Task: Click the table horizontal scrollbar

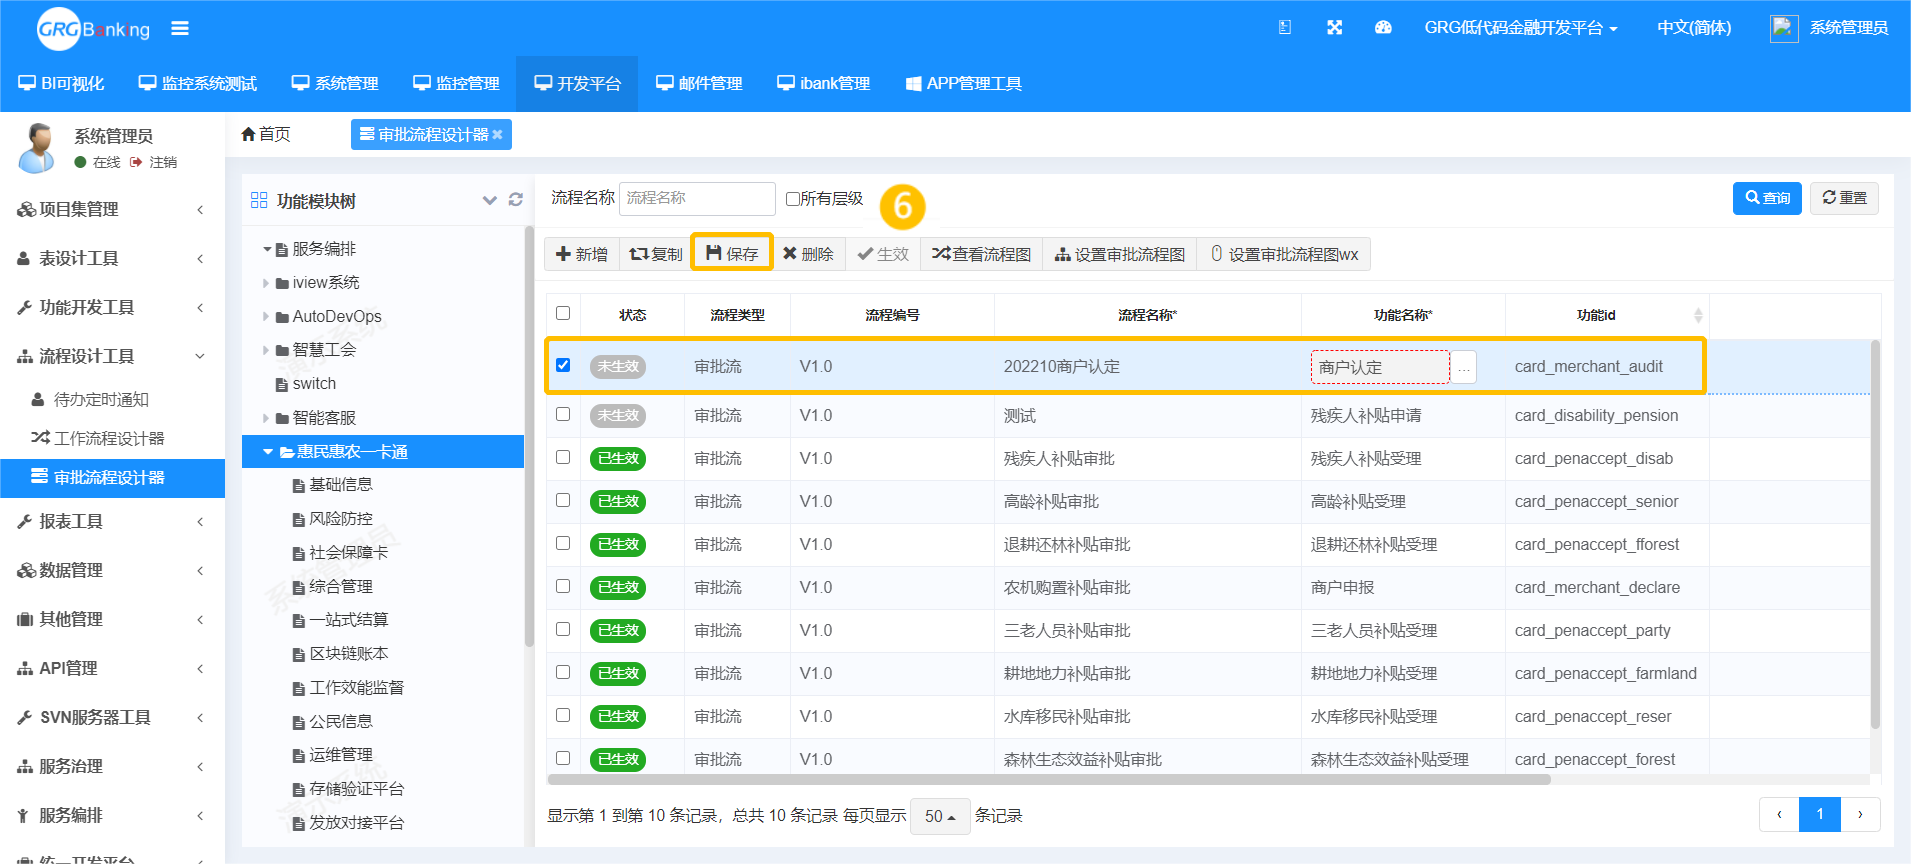Action: (x=1049, y=779)
